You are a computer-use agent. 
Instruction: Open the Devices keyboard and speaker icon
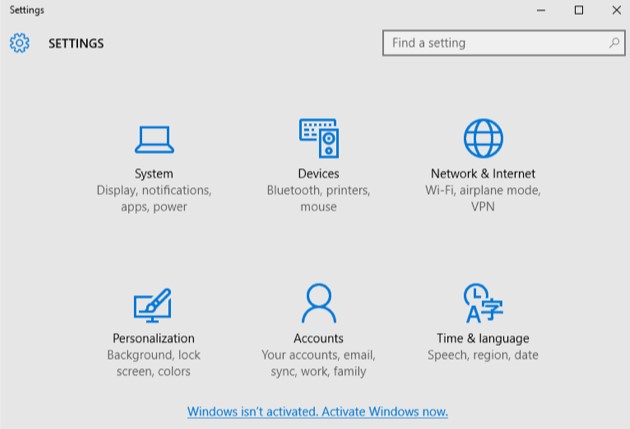coord(319,138)
